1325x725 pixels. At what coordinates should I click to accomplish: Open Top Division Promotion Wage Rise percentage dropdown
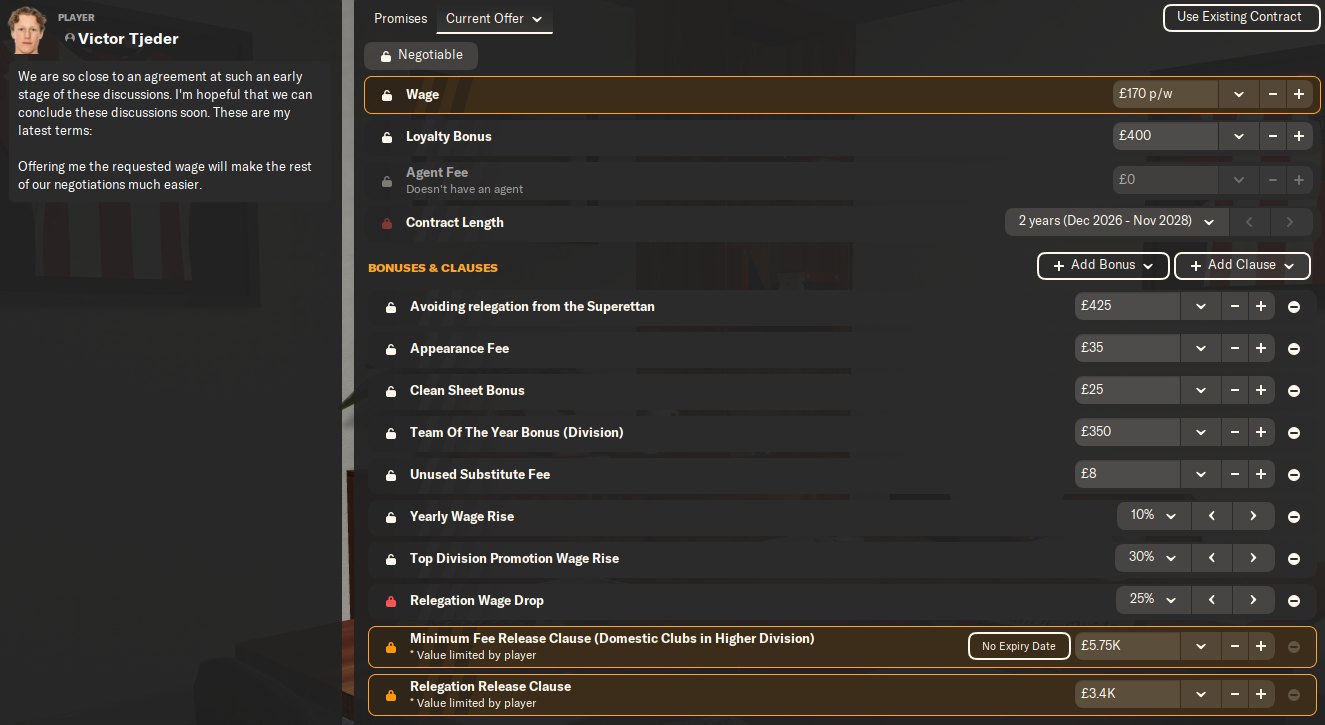click(x=1152, y=558)
